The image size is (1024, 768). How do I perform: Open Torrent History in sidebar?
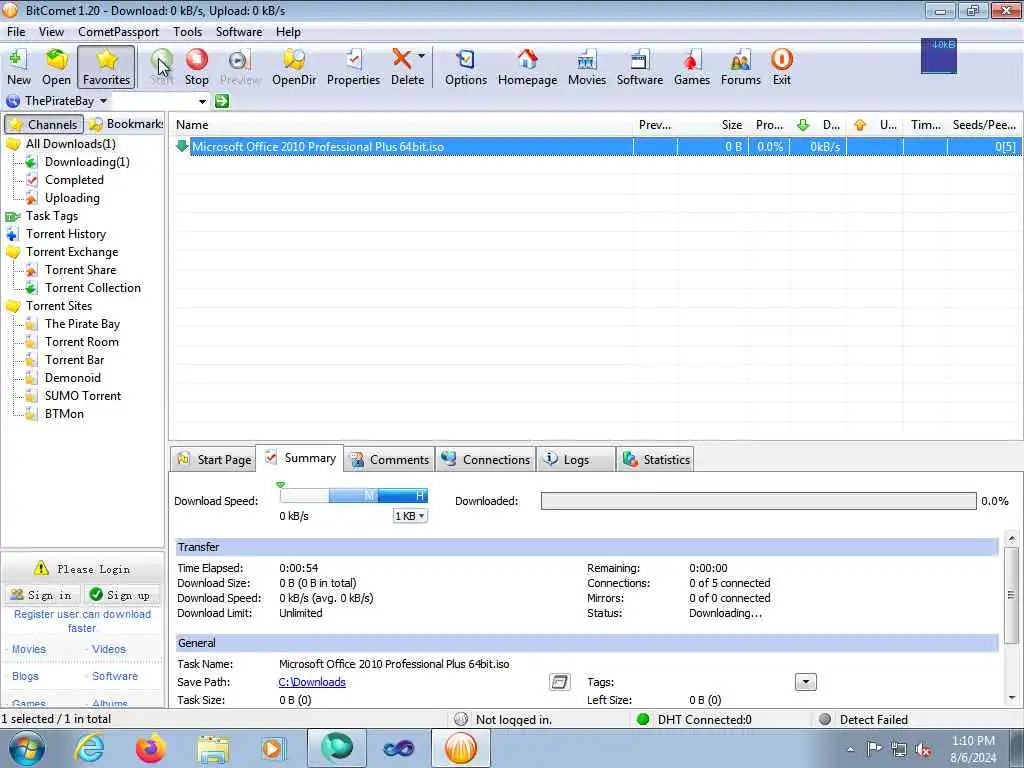tap(65, 234)
